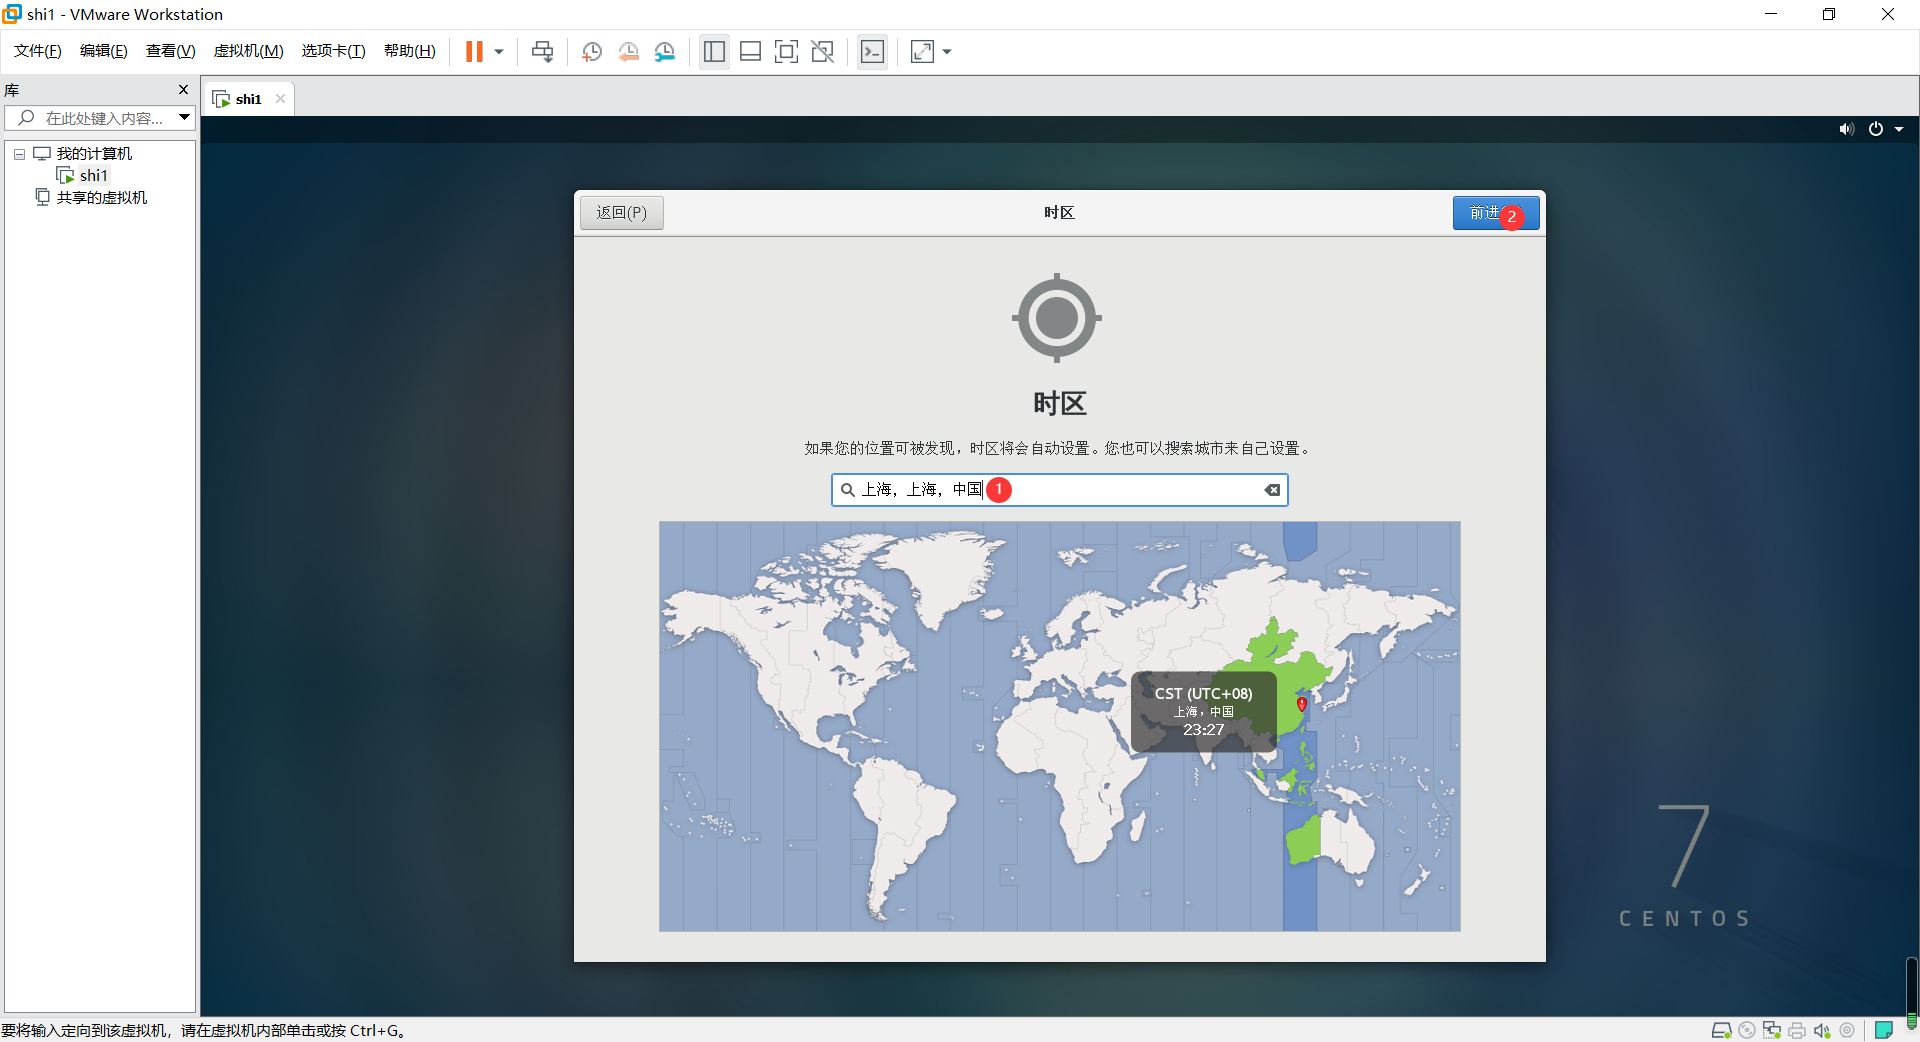Image resolution: width=1920 pixels, height=1042 pixels.
Task: Switch to the shi1 tab
Action: click(248, 99)
